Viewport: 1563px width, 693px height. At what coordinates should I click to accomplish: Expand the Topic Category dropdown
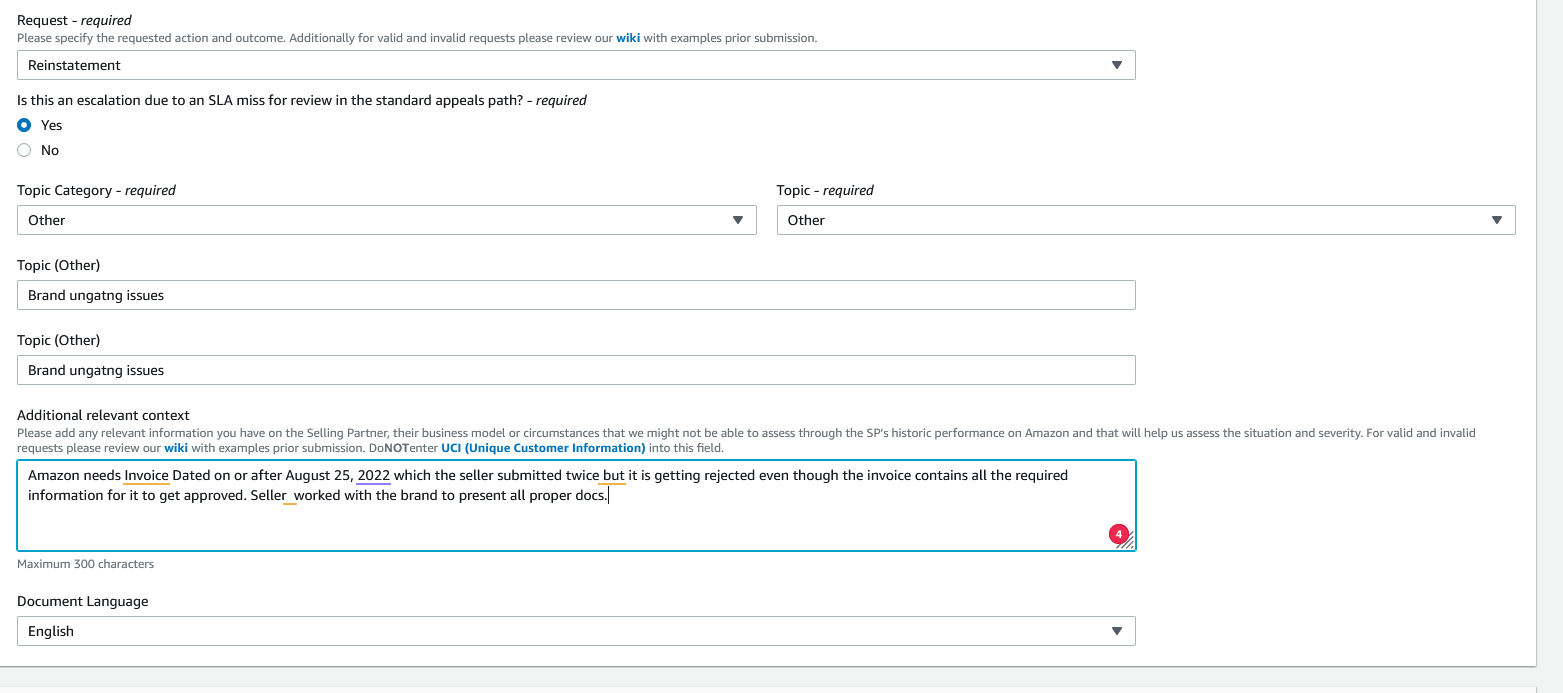386,220
